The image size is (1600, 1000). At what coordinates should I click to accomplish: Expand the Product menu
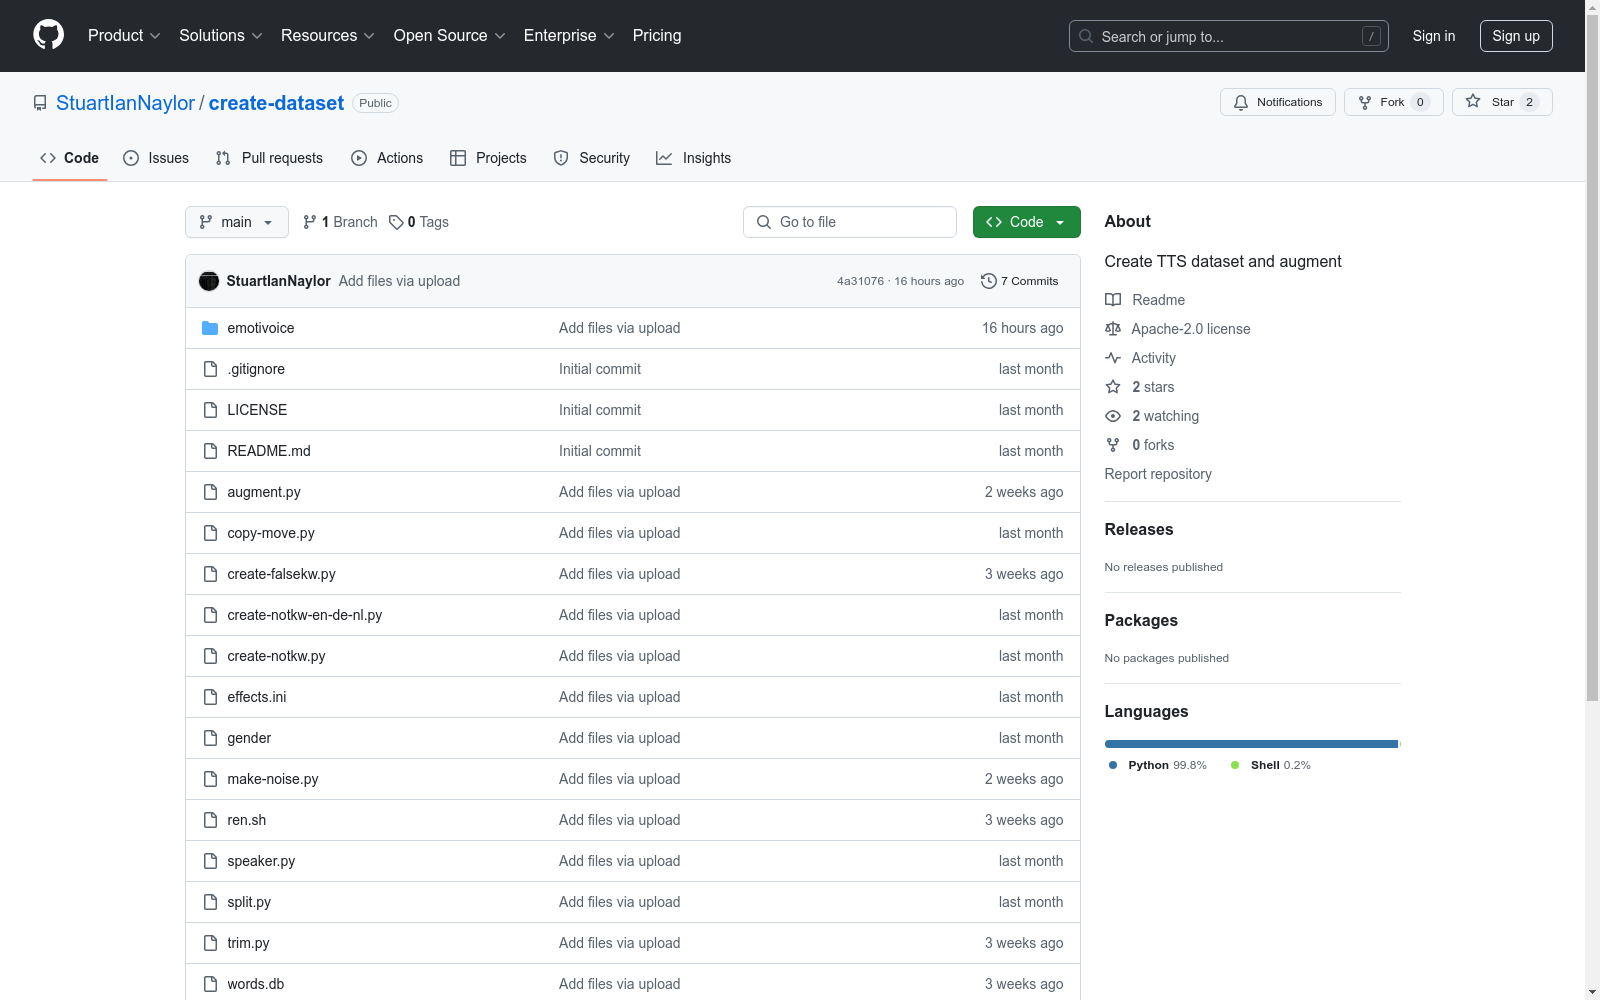[x=124, y=35]
